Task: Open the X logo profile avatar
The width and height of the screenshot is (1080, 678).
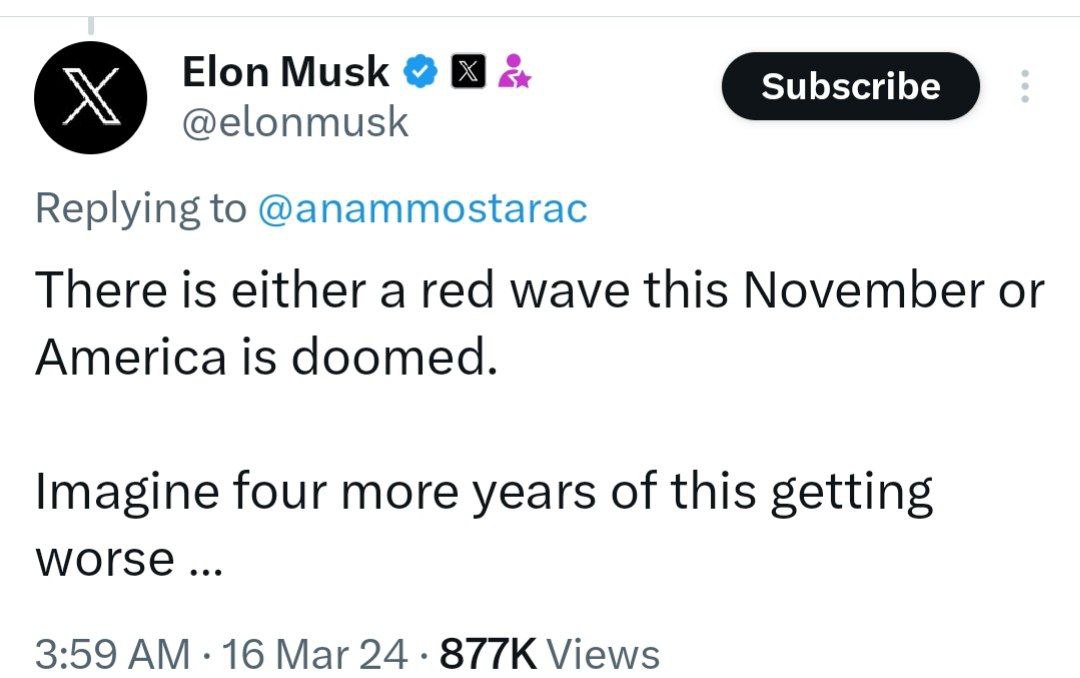Action: pyautogui.click(x=91, y=98)
